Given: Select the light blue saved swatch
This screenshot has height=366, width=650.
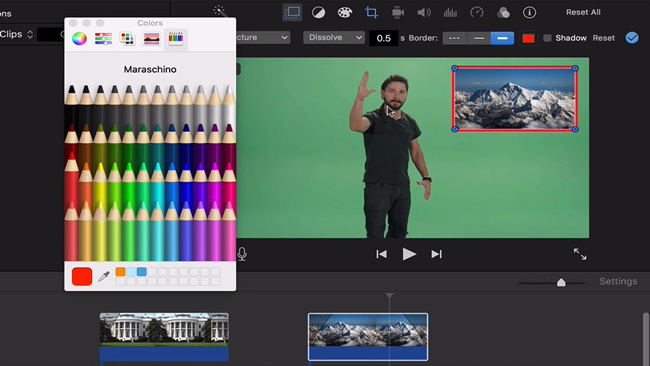Looking at the screenshot, I should coord(131,272).
